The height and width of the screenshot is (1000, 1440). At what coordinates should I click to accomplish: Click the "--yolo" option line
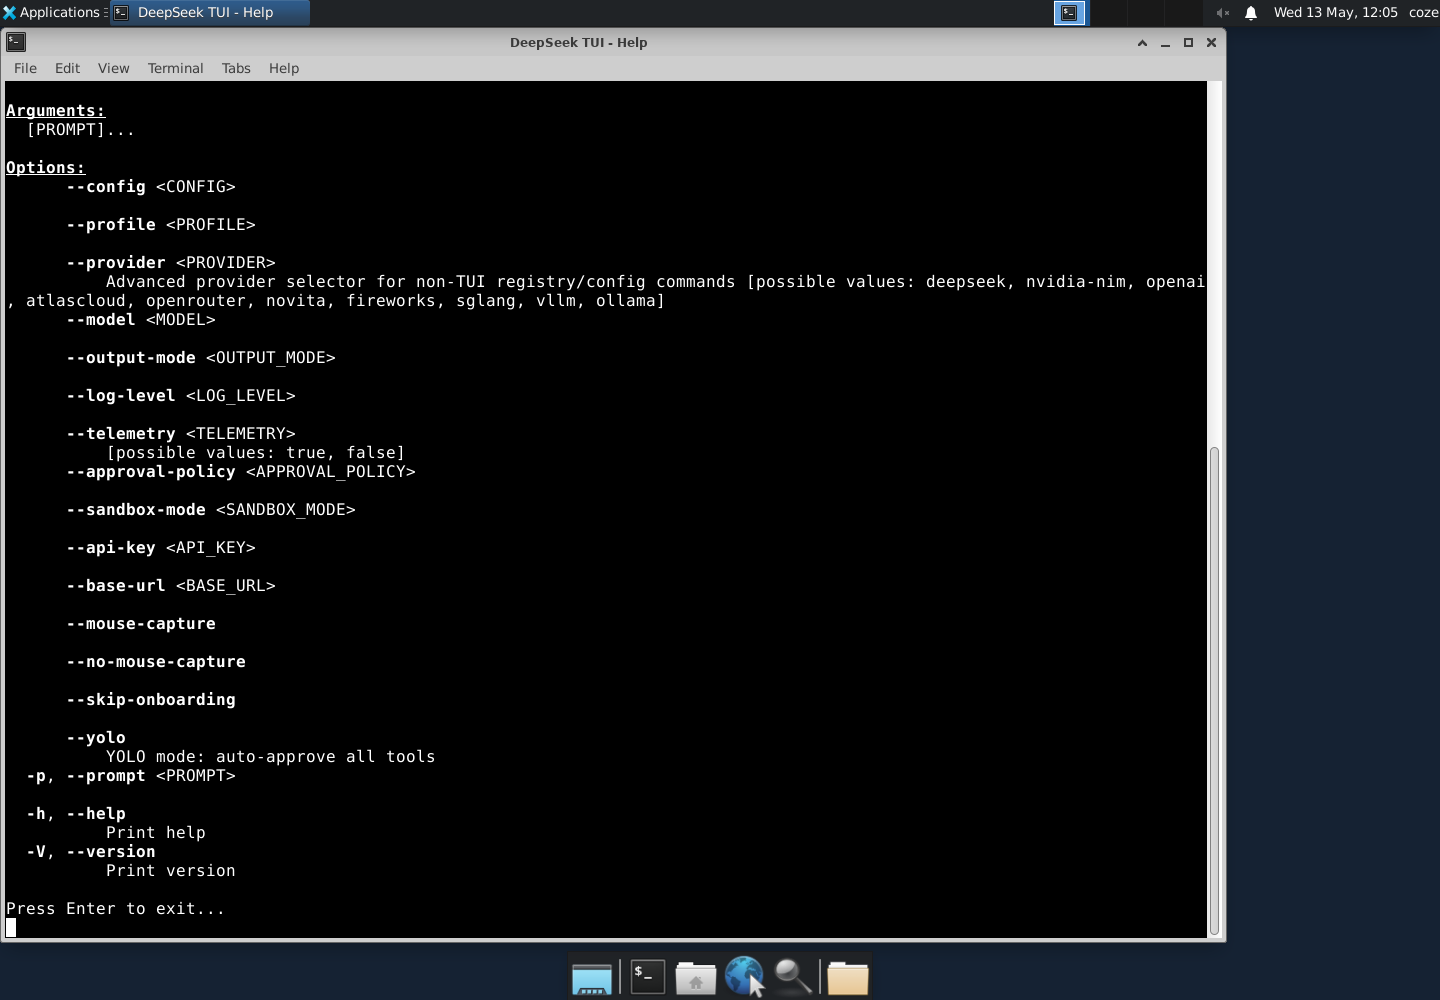96,738
